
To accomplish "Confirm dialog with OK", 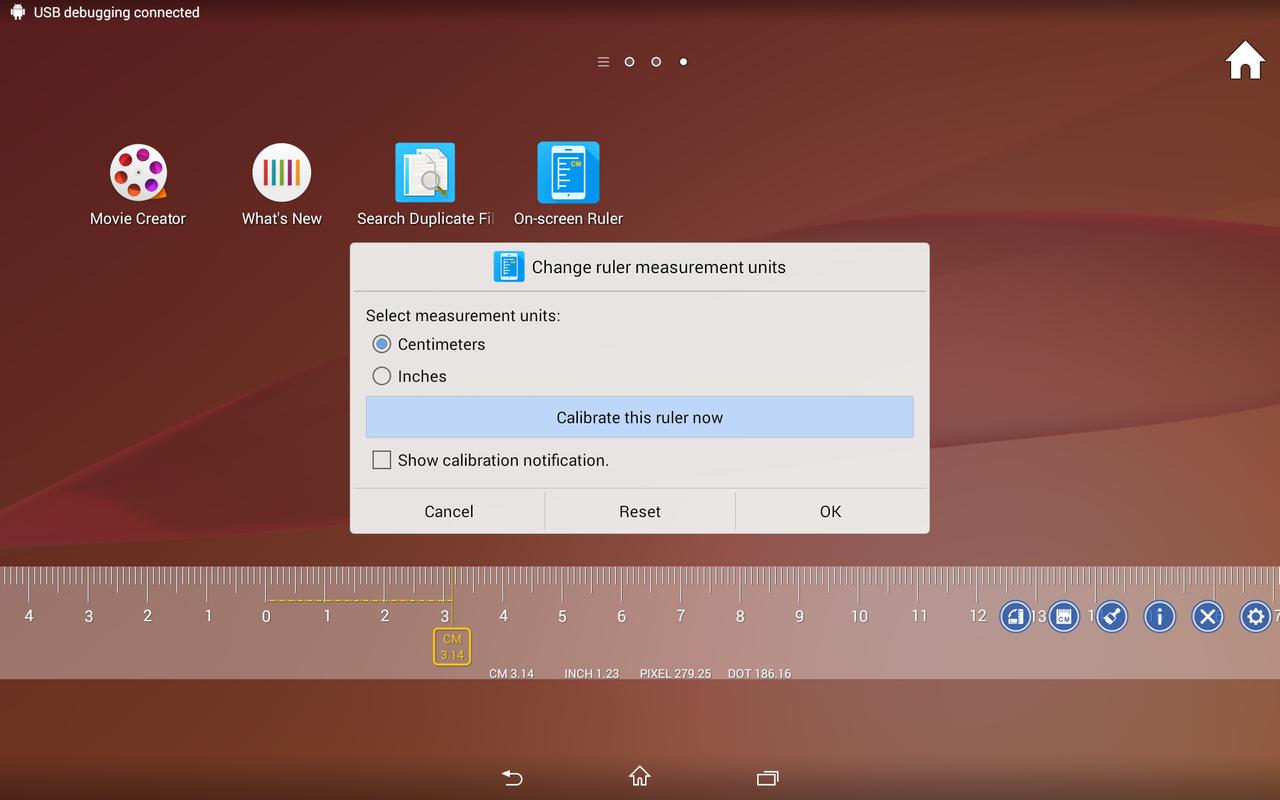I will 831,511.
